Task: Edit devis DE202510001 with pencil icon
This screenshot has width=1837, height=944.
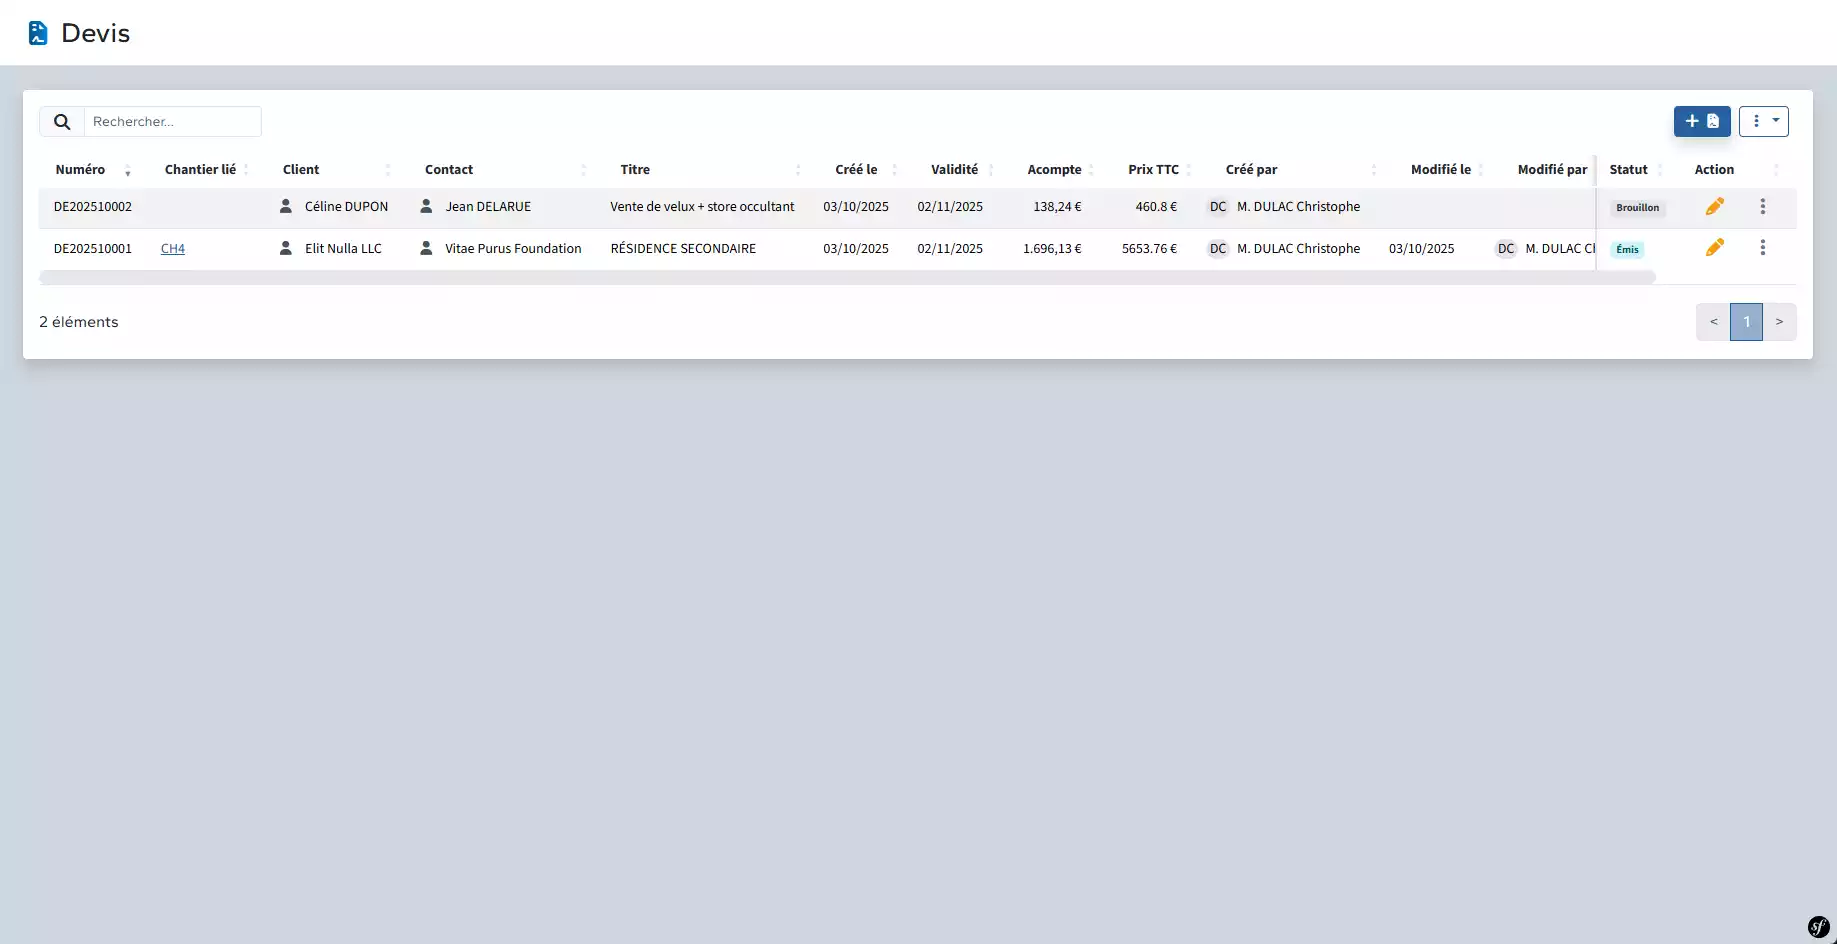Action: [x=1714, y=247]
